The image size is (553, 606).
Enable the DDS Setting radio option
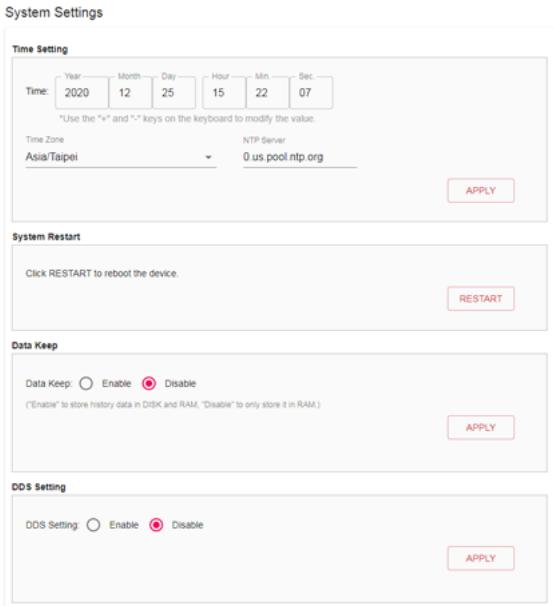point(93,525)
